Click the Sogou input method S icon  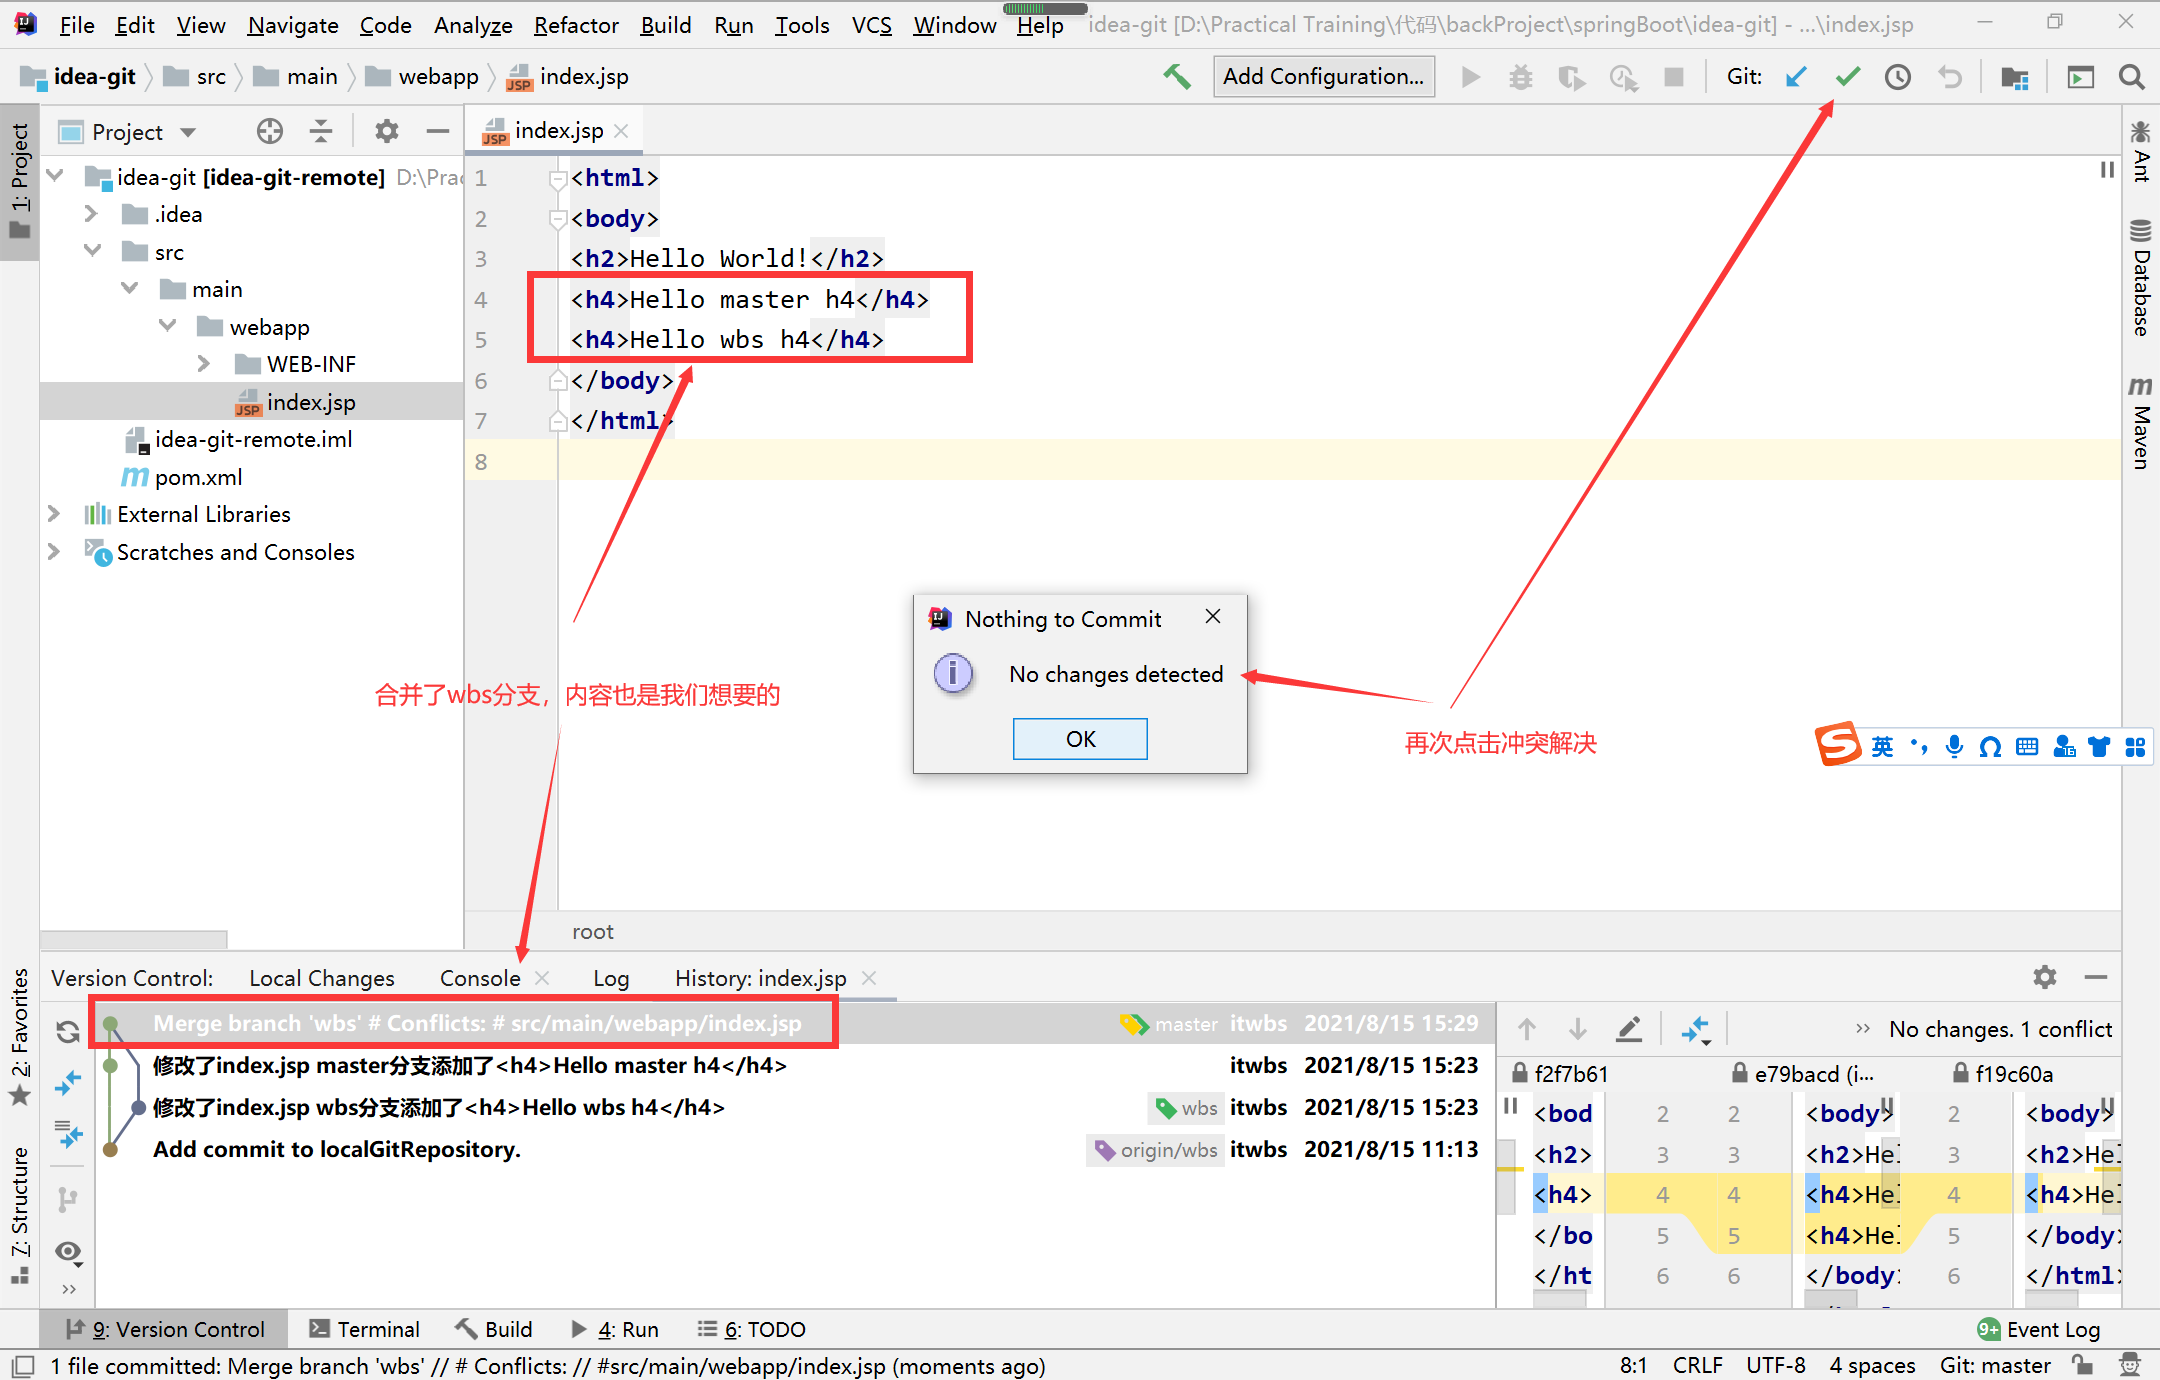1838,744
